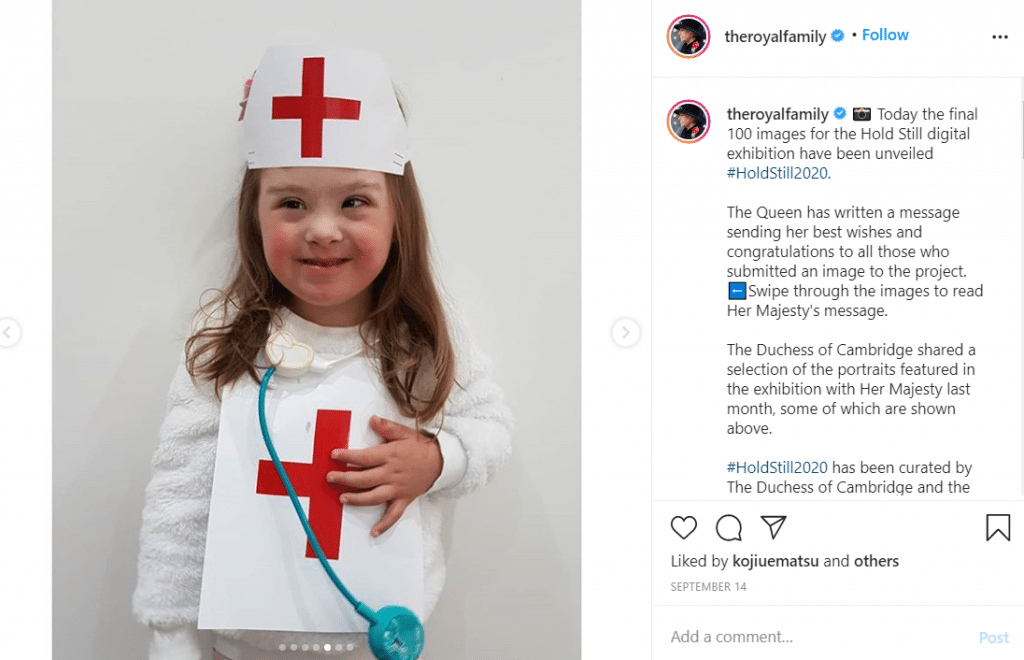The height and width of the screenshot is (660, 1024).
Task: Go to next image with right chevron
Action: (x=626, y=333)
